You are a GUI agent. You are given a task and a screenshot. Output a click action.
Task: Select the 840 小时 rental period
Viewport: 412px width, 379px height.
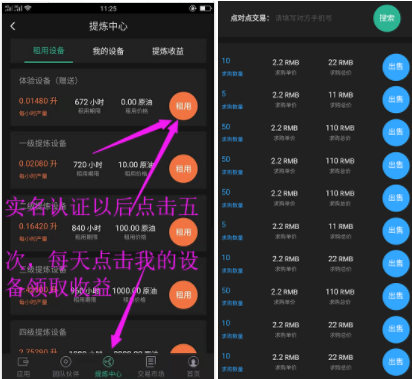click(x=86, y=228)
